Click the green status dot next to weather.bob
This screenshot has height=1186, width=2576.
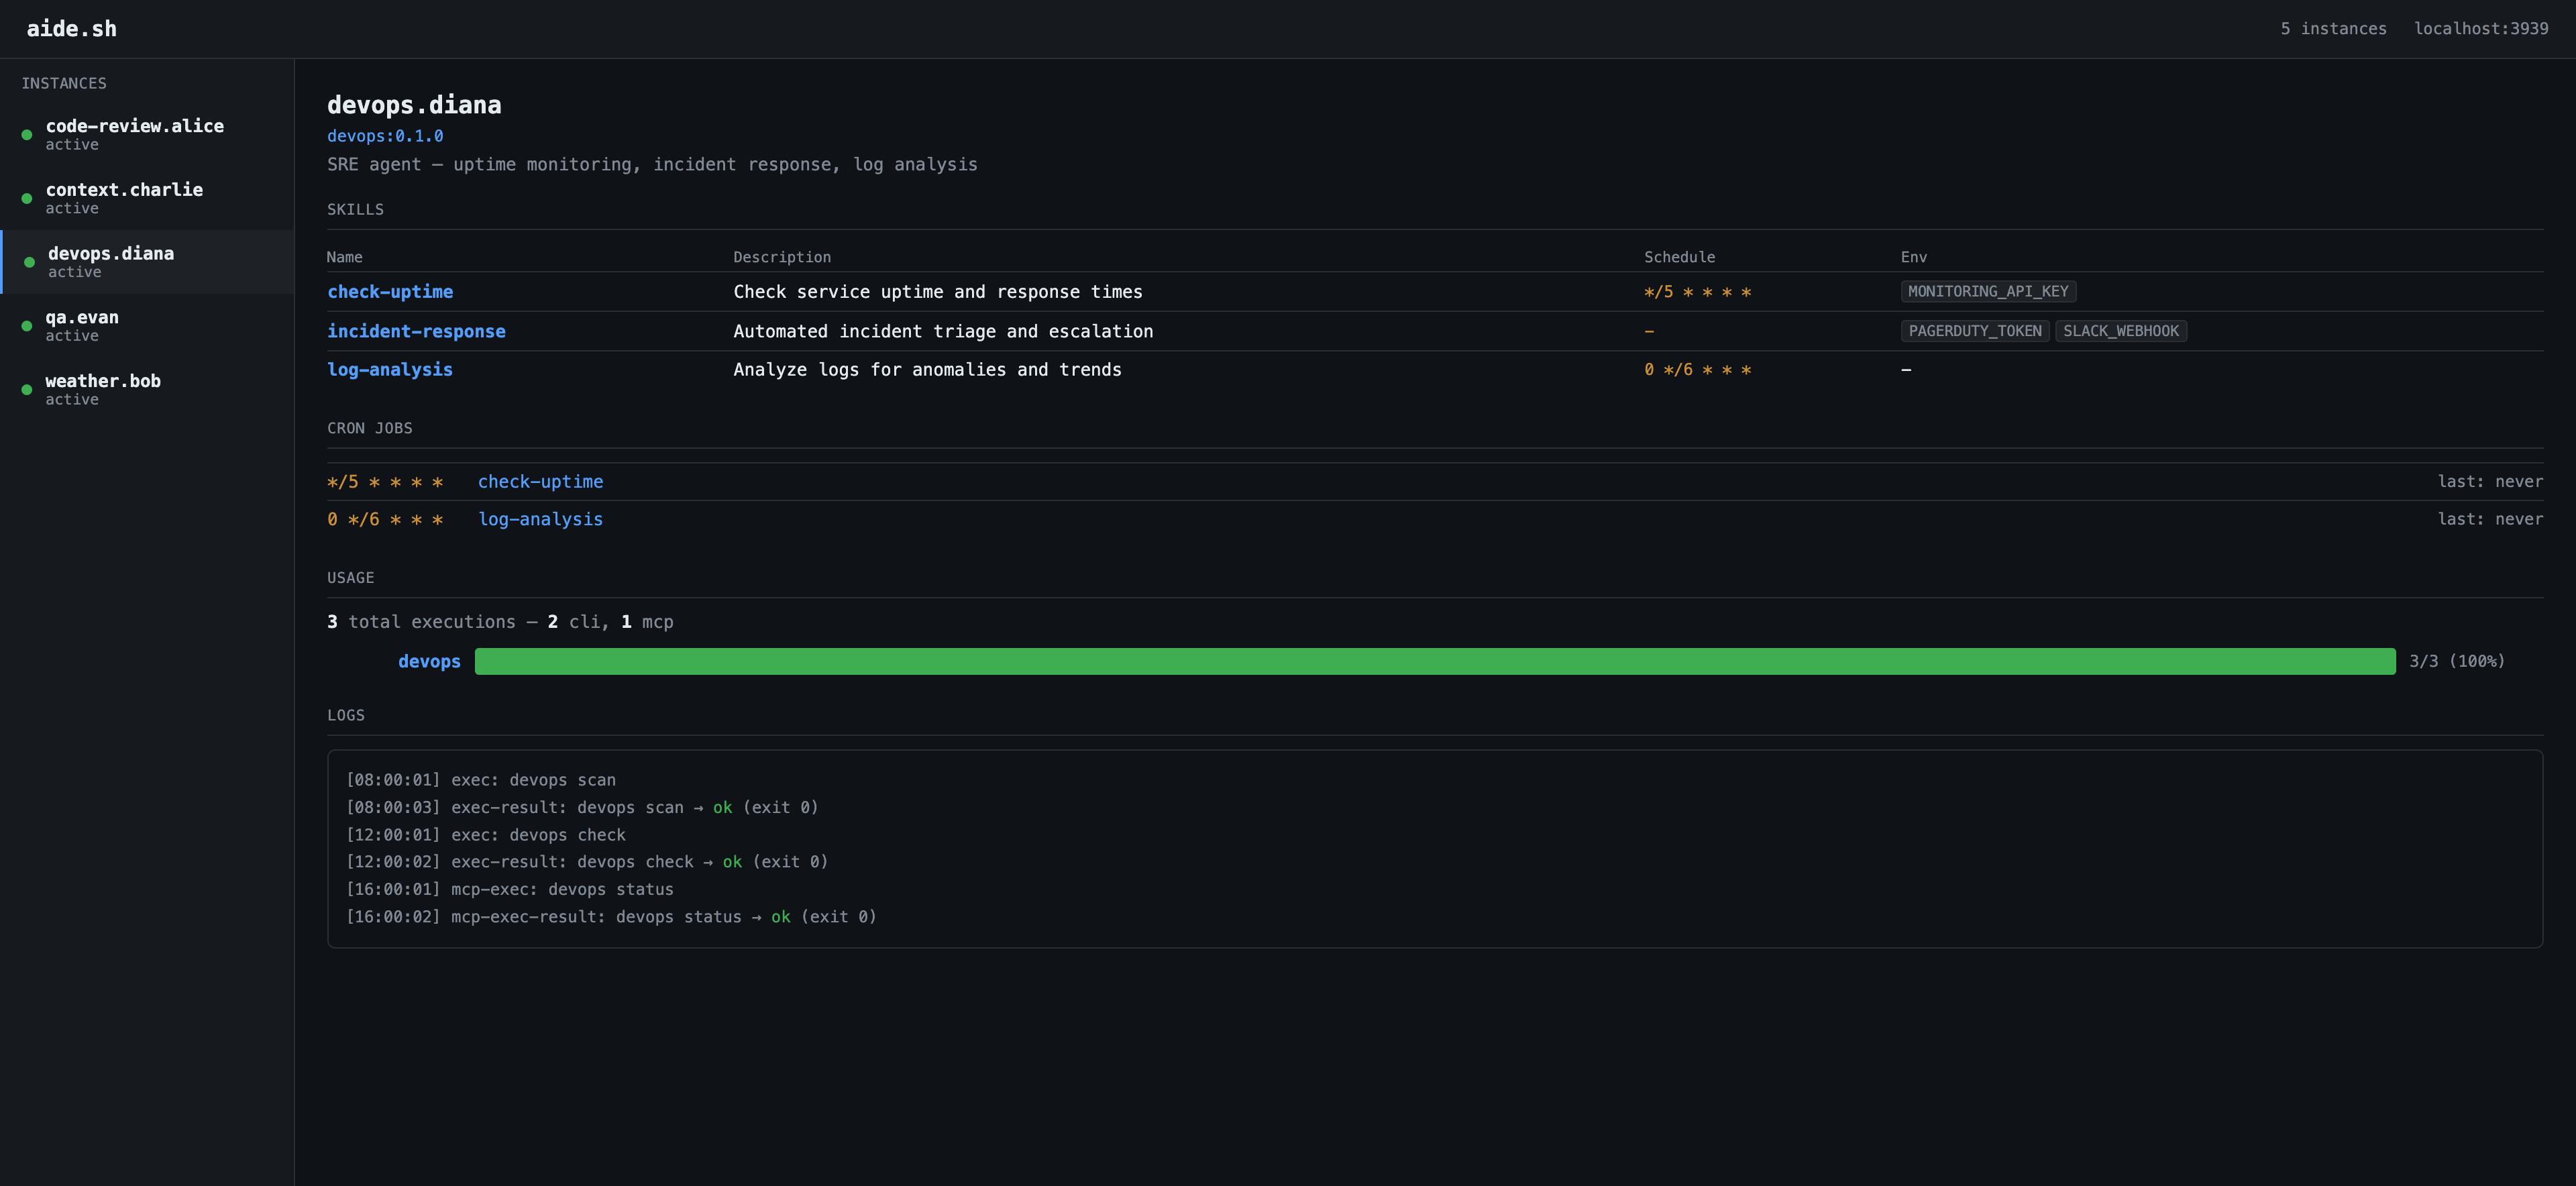click(27, 390)
